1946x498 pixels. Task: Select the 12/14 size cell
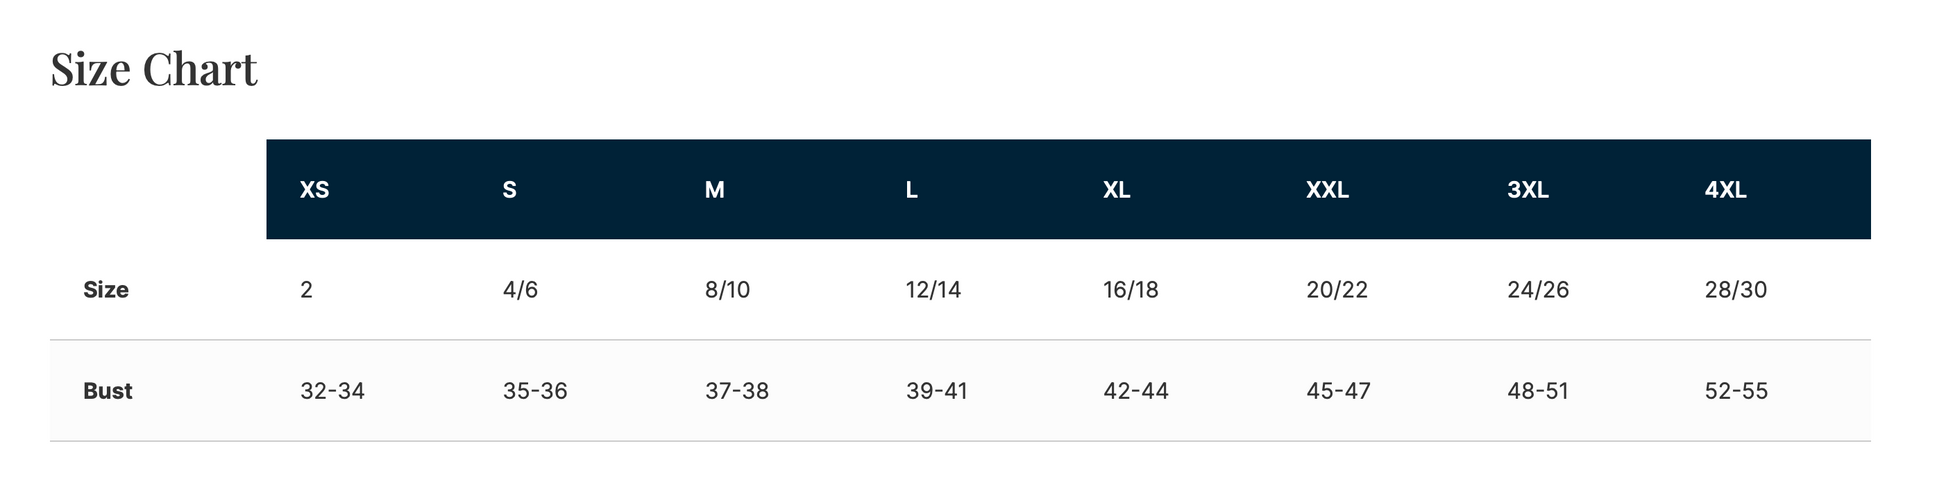click(933, 290)
